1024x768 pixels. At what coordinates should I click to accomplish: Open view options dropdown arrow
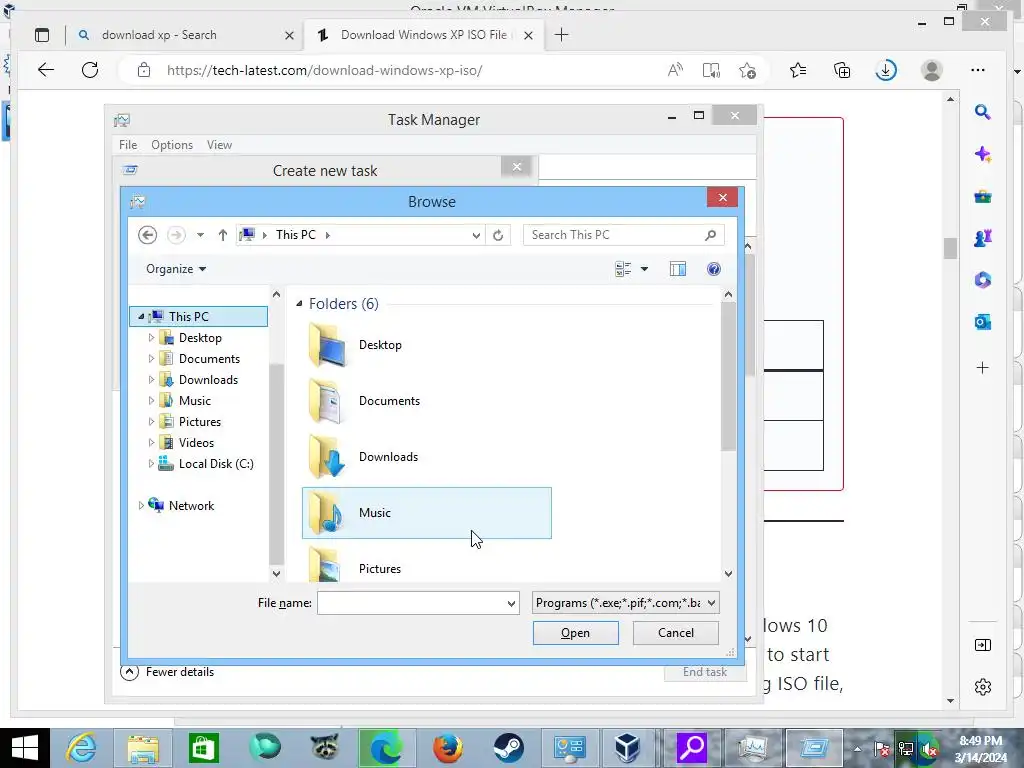pyautogui.click(x=644, y=269)
